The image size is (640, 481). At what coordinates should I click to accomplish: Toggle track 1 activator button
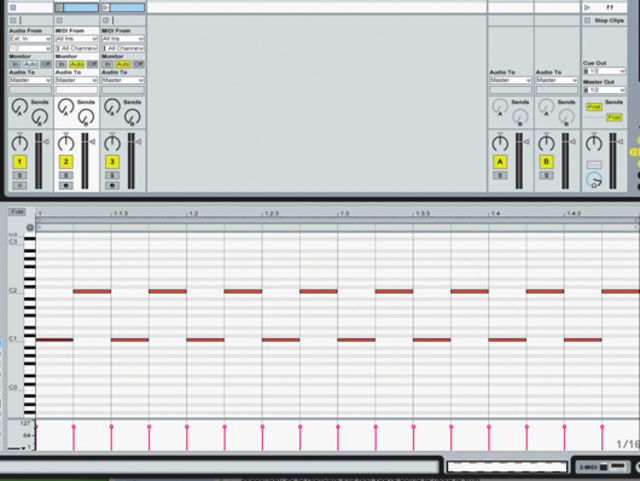(x=20, y=162)
